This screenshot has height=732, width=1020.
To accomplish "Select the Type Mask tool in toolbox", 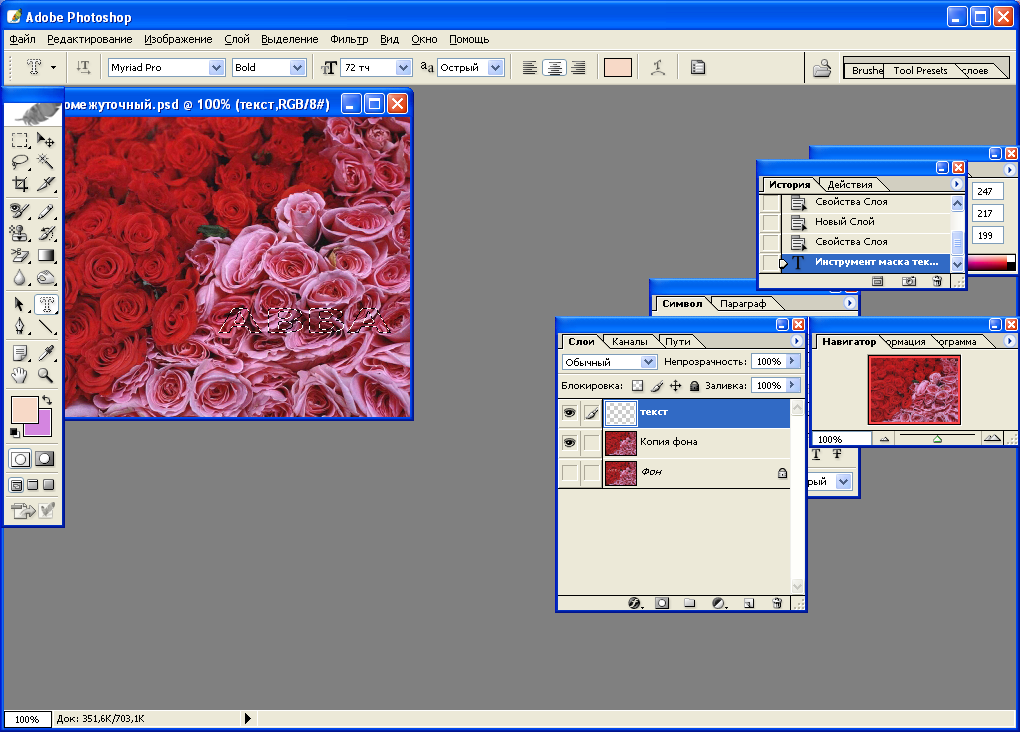I will [x=46, y=305].
